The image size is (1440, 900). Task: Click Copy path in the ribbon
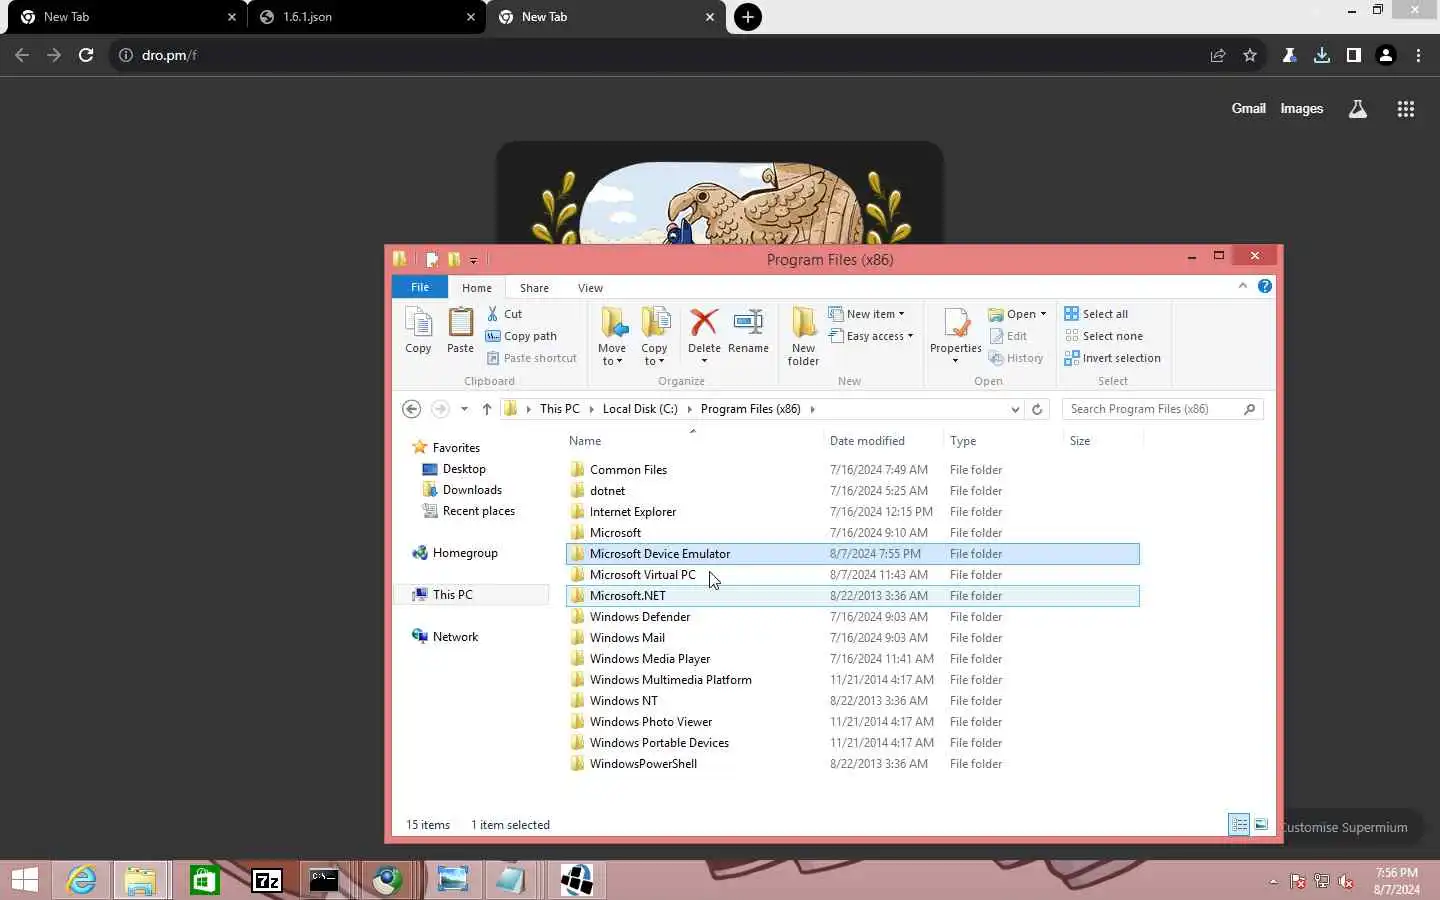tap(521, 336)
